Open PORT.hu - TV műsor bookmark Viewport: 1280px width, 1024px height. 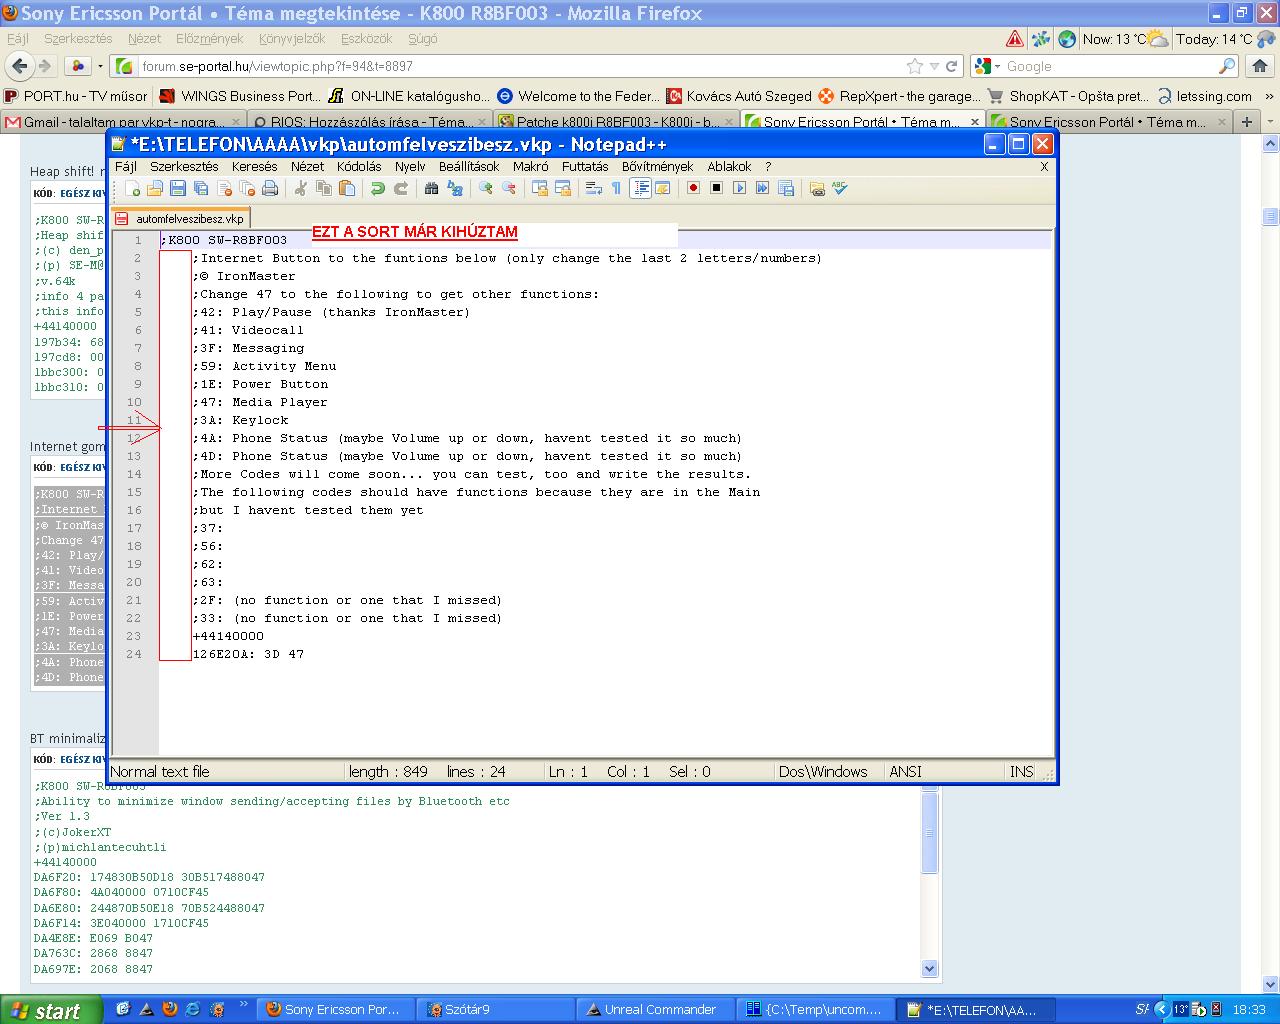76,96
